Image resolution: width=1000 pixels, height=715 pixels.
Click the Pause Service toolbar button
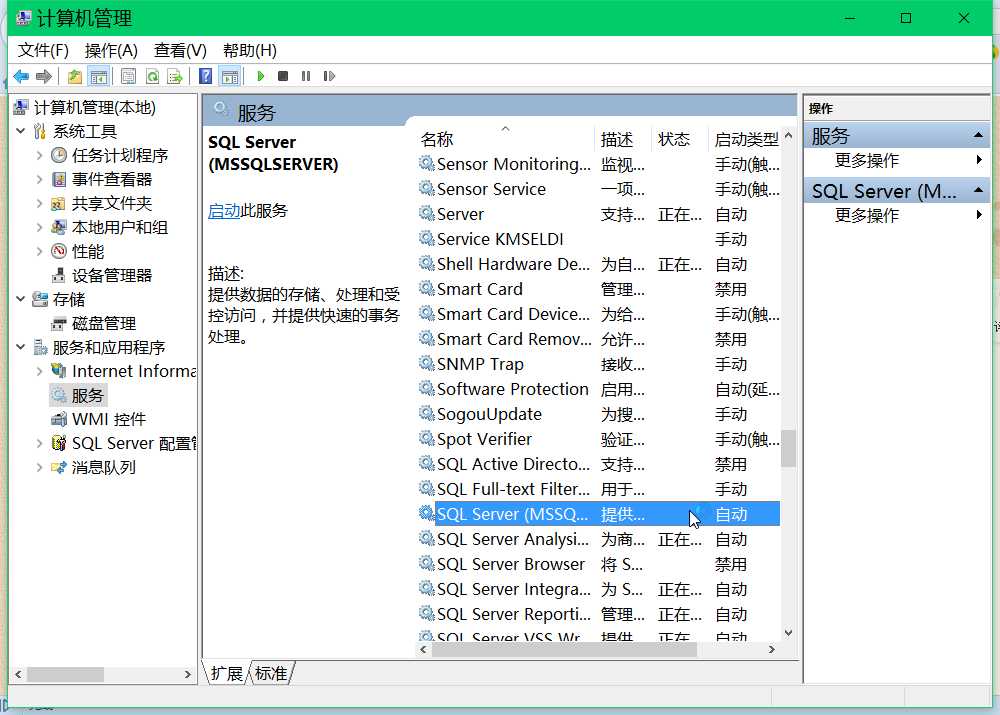(306, 76)
